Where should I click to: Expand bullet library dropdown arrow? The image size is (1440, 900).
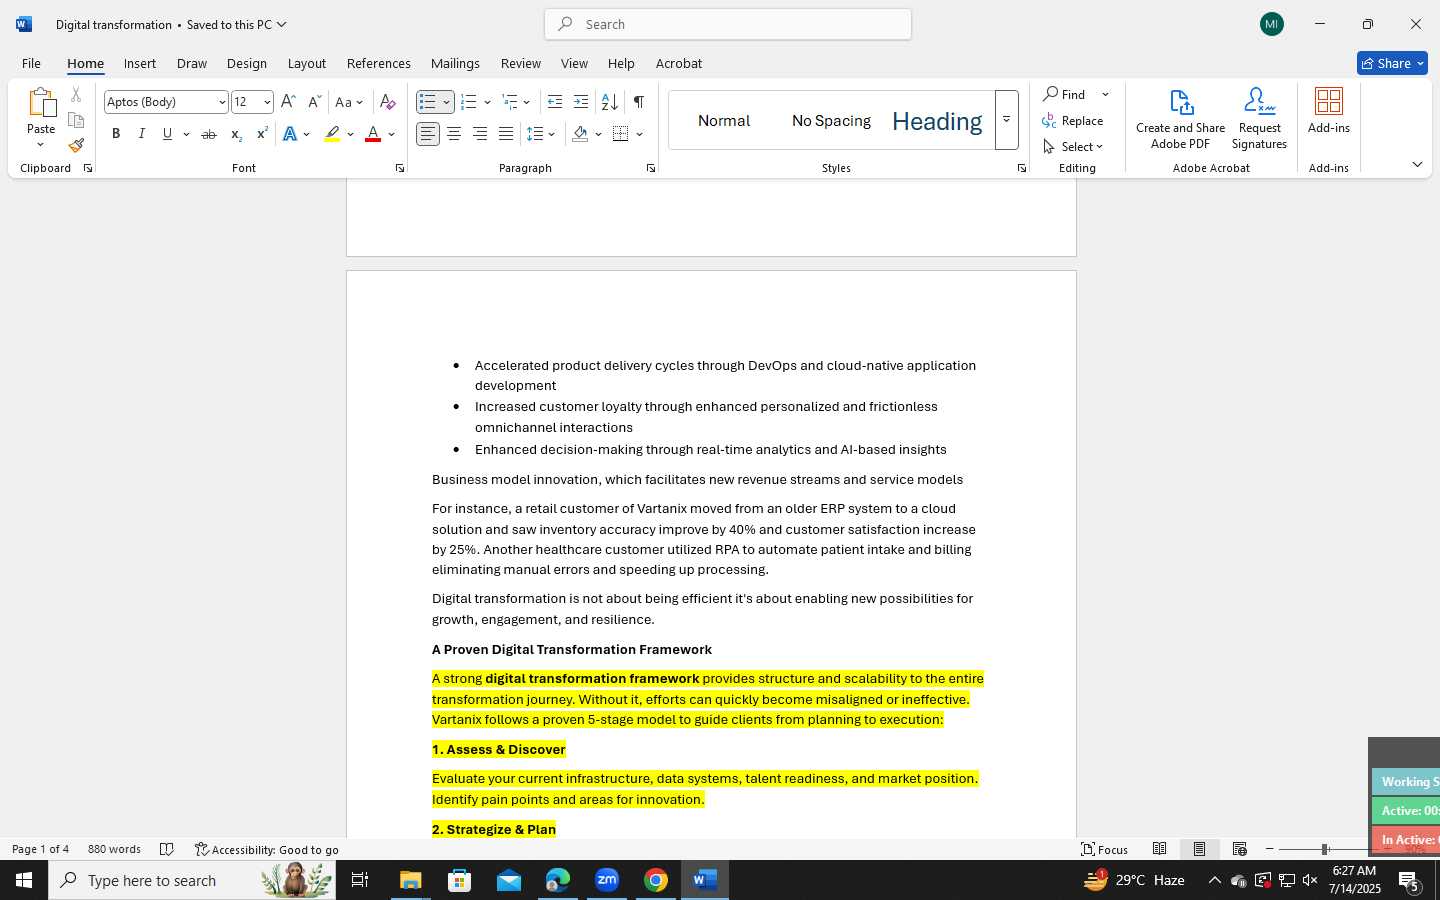click(x=447, y=102)
